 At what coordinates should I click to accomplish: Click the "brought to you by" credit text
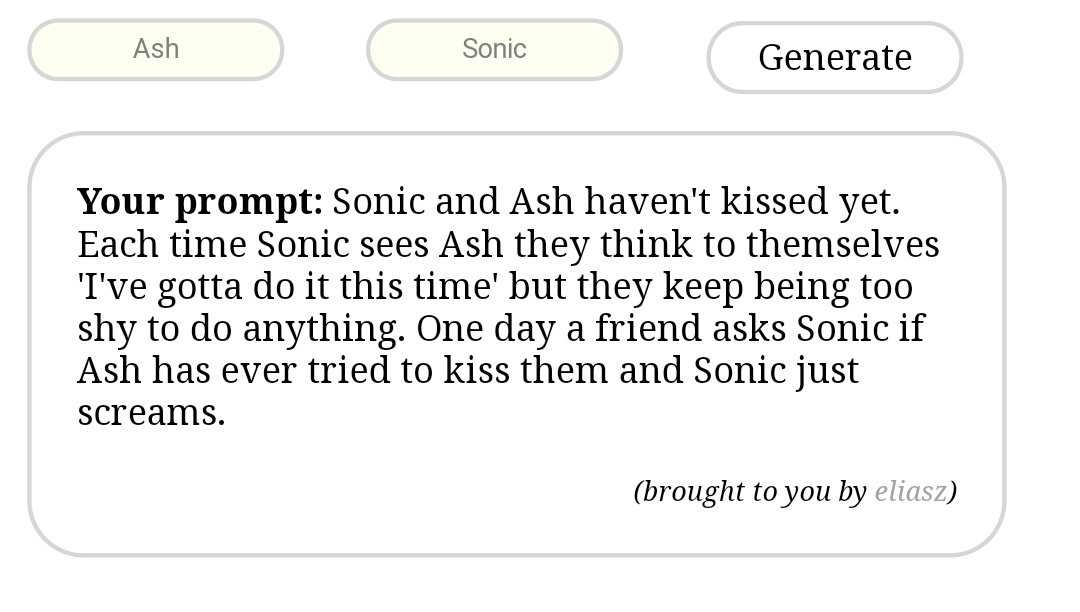click(750, 492)
